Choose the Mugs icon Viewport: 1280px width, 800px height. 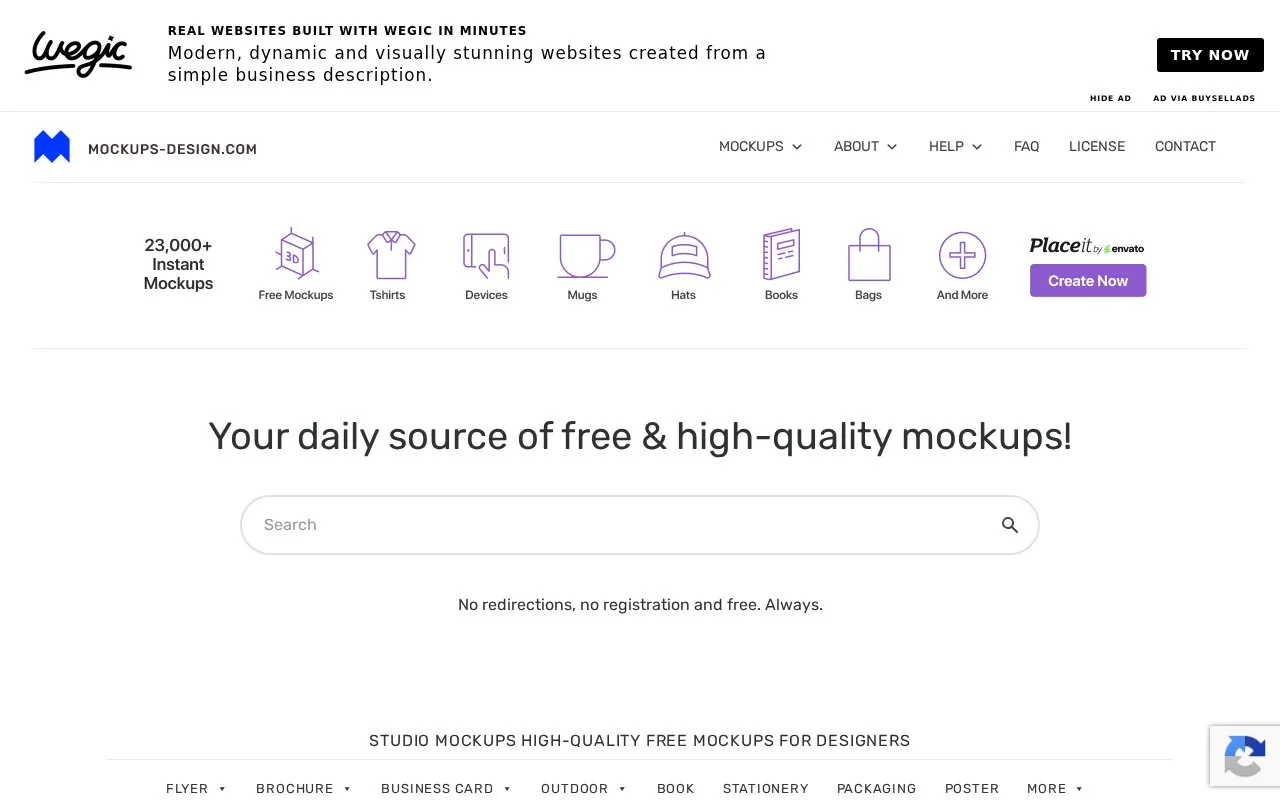tap(585, 256)
